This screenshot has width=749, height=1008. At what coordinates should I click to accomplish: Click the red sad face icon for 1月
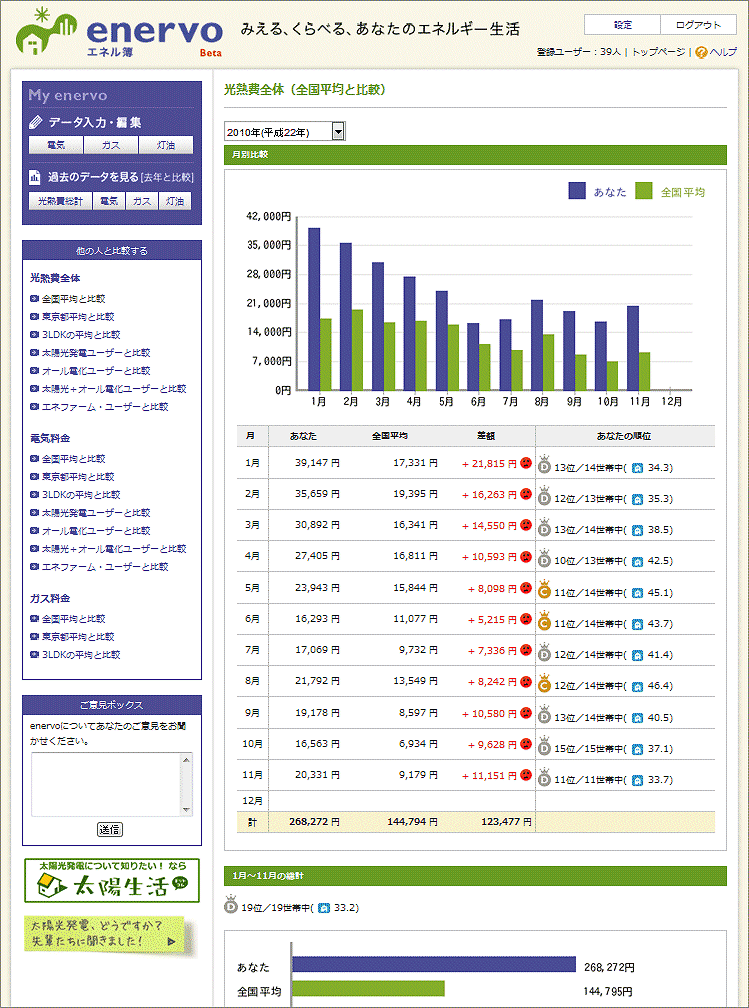pyautogui.click(x=525, y=464)
